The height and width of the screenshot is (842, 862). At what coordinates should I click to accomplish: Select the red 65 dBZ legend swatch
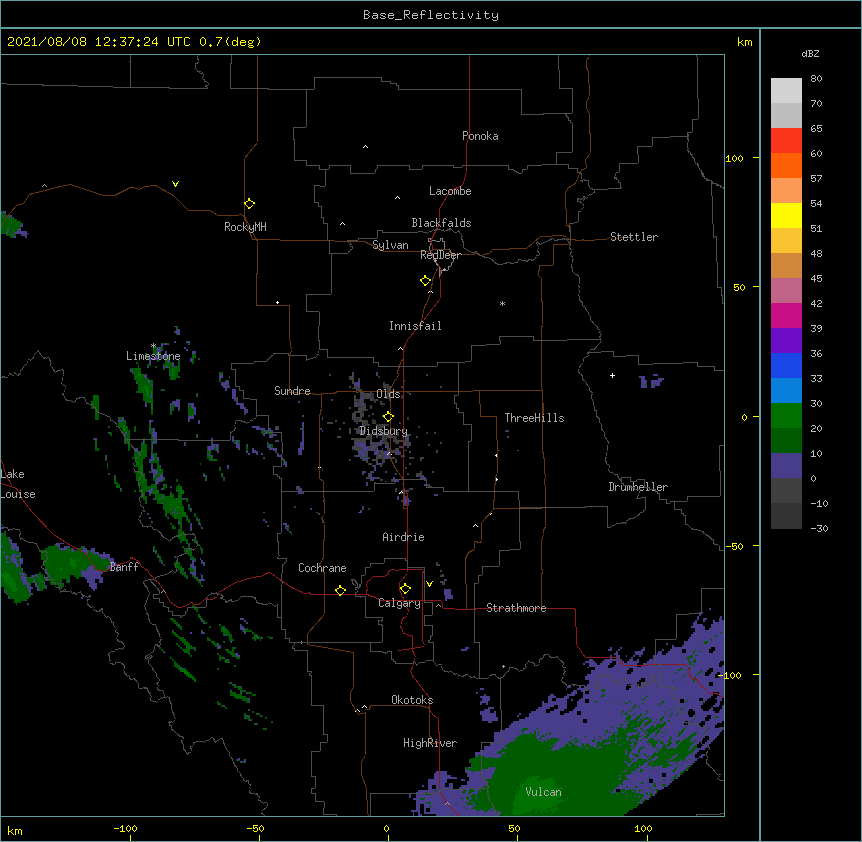(786, 141)
